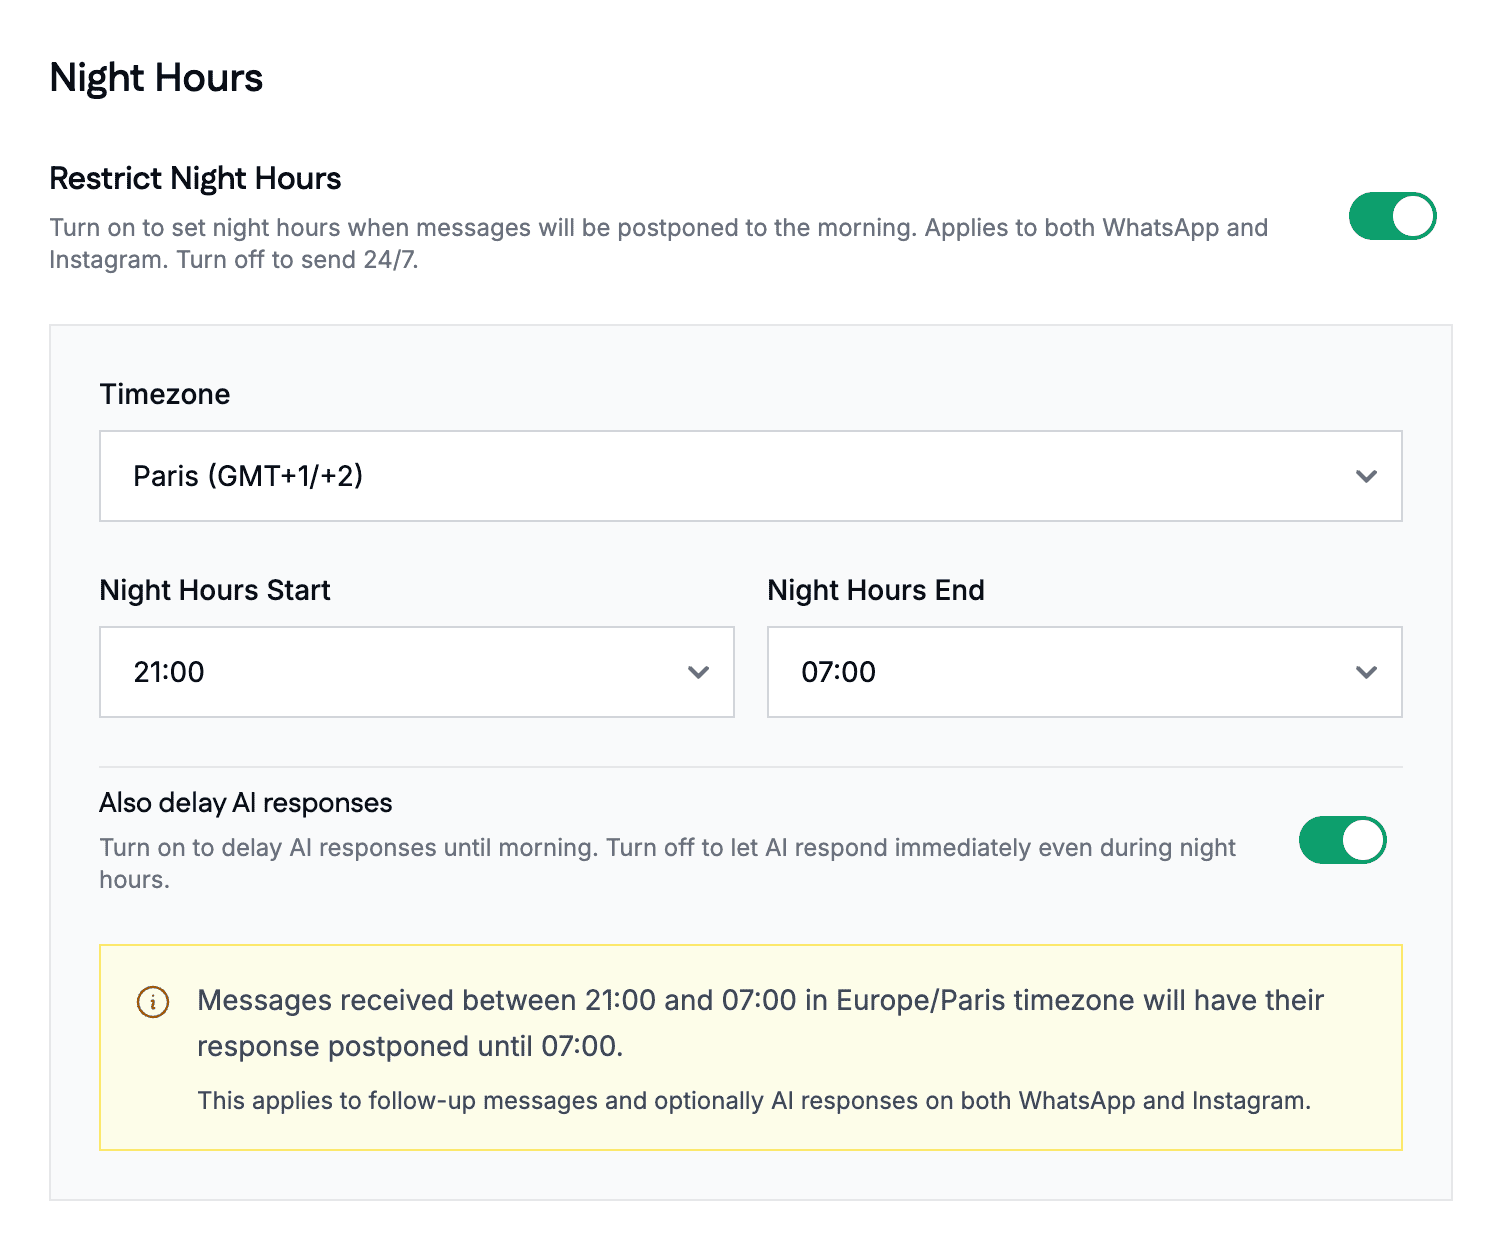Click the banner note about follow-up messages

(x=754, y=1101)
